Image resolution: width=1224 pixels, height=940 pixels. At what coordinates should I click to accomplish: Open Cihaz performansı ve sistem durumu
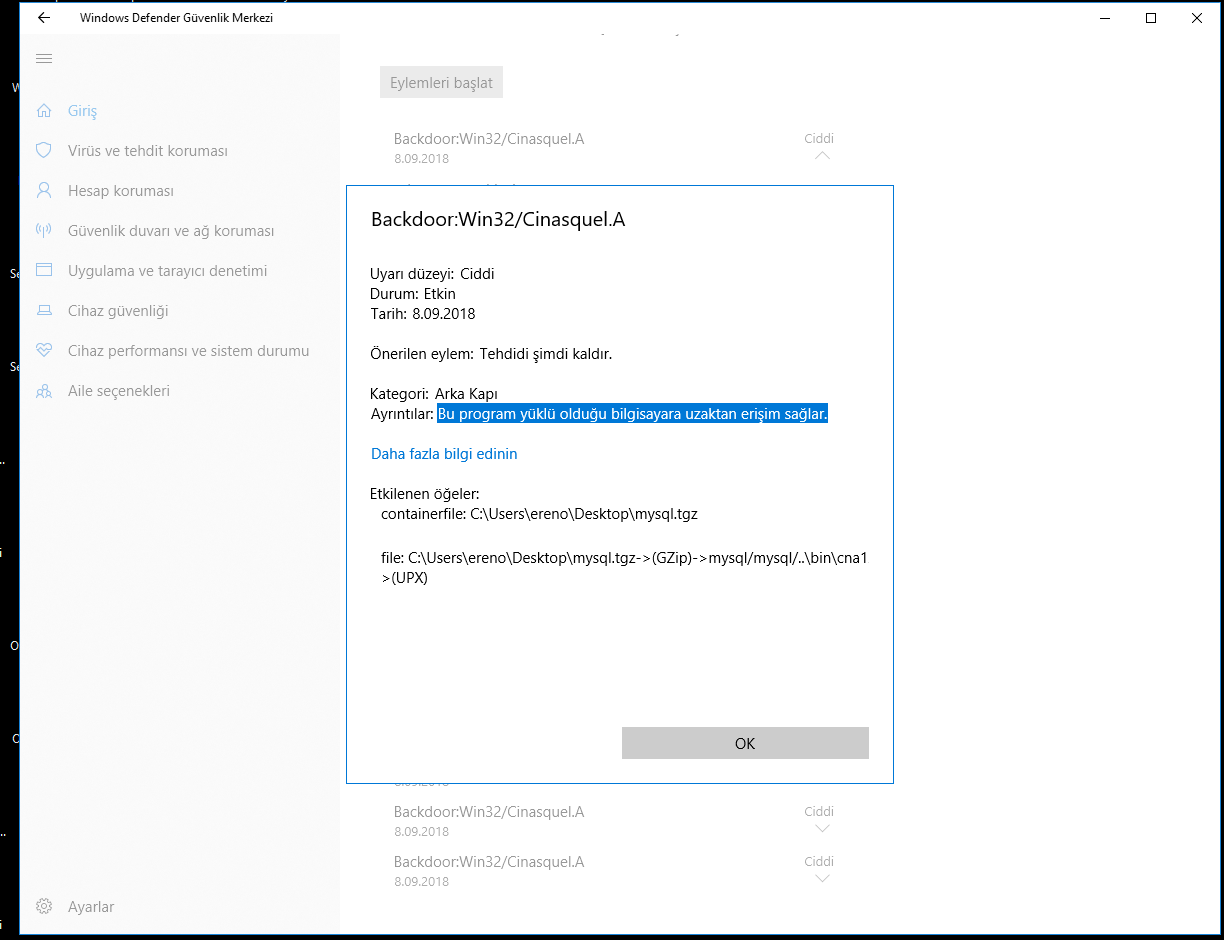(189, 351)
